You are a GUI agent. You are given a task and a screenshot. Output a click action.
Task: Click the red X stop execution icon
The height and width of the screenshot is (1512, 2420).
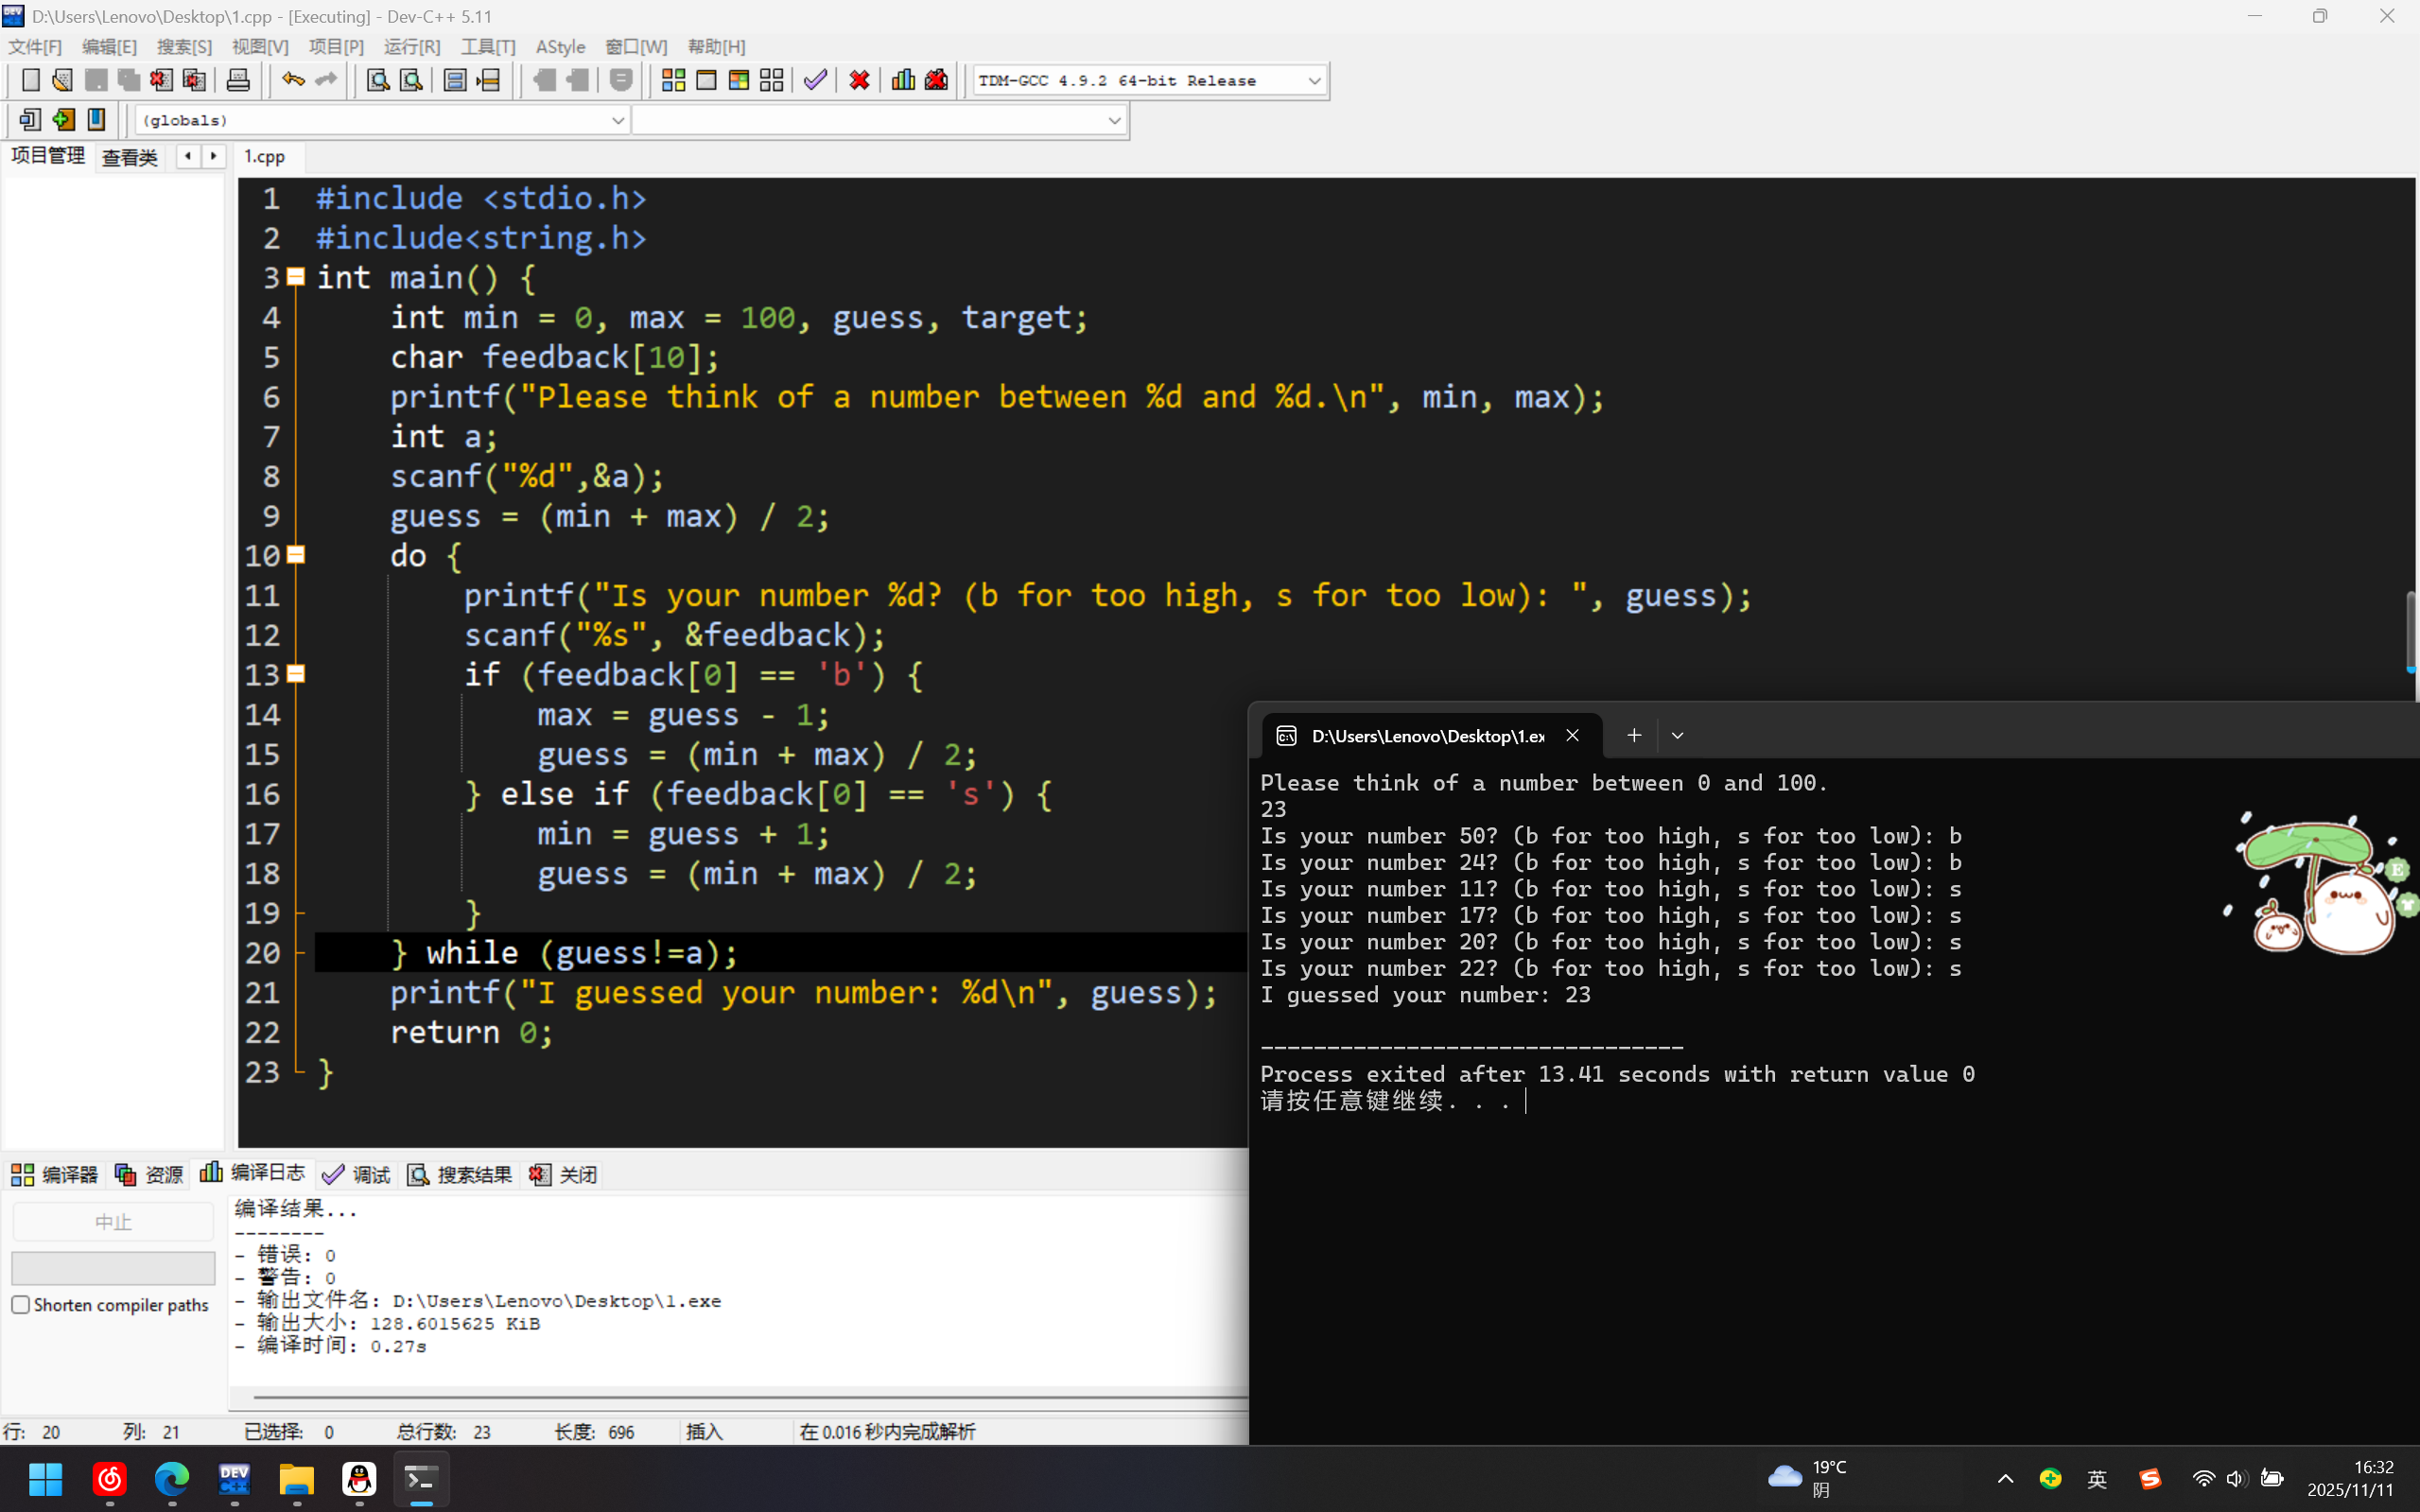[x=859, y=80]
